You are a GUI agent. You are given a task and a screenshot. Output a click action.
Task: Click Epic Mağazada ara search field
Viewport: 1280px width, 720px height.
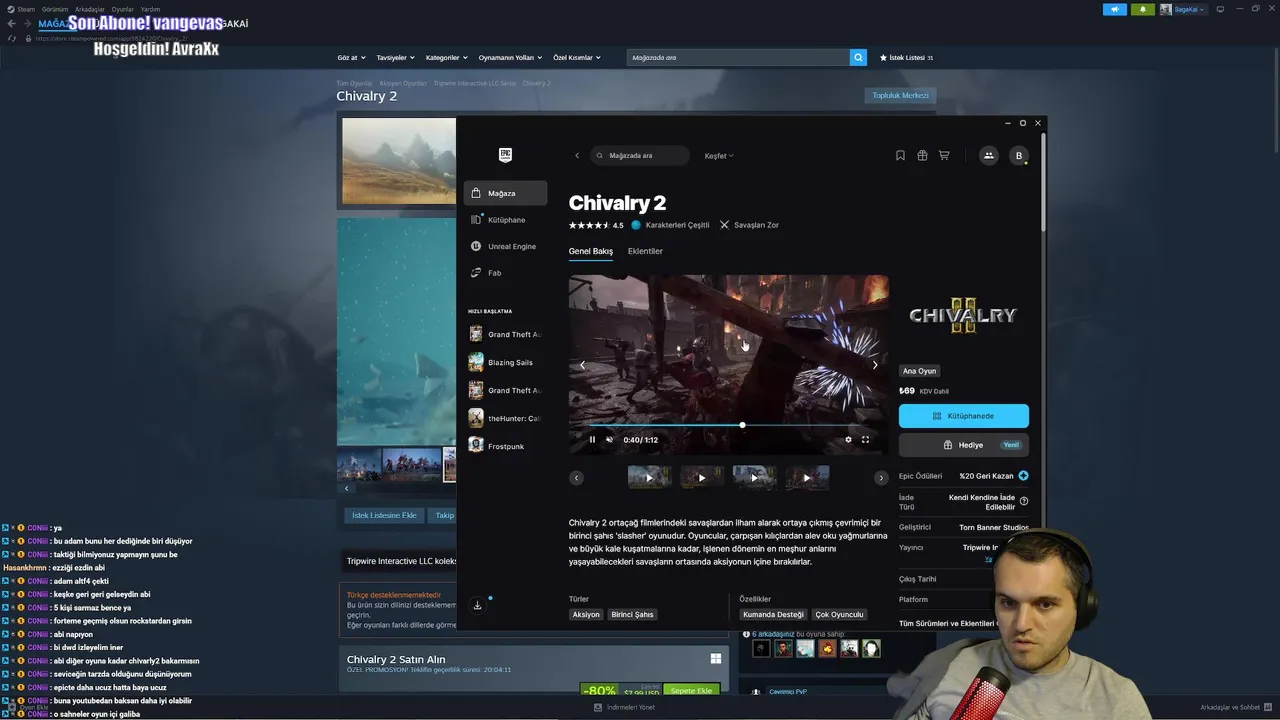pos(640,155)
